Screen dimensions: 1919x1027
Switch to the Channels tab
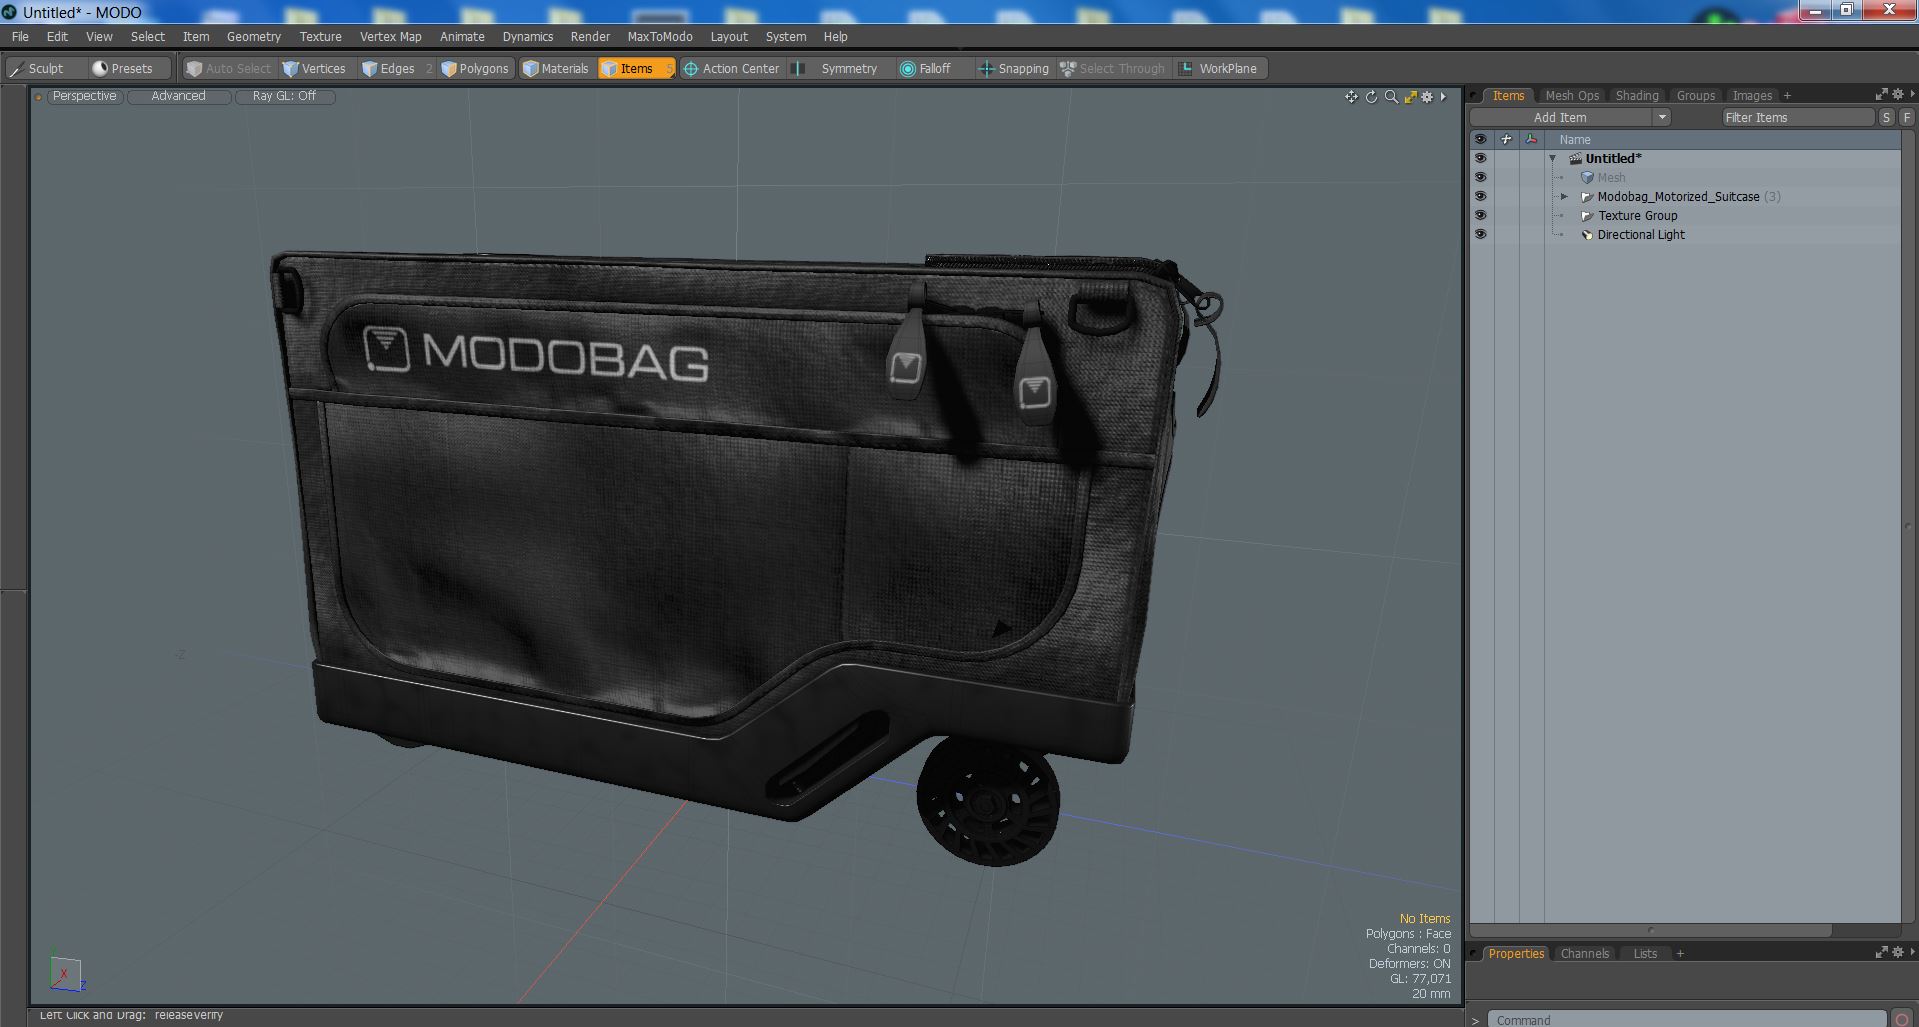click(1585, 953)
